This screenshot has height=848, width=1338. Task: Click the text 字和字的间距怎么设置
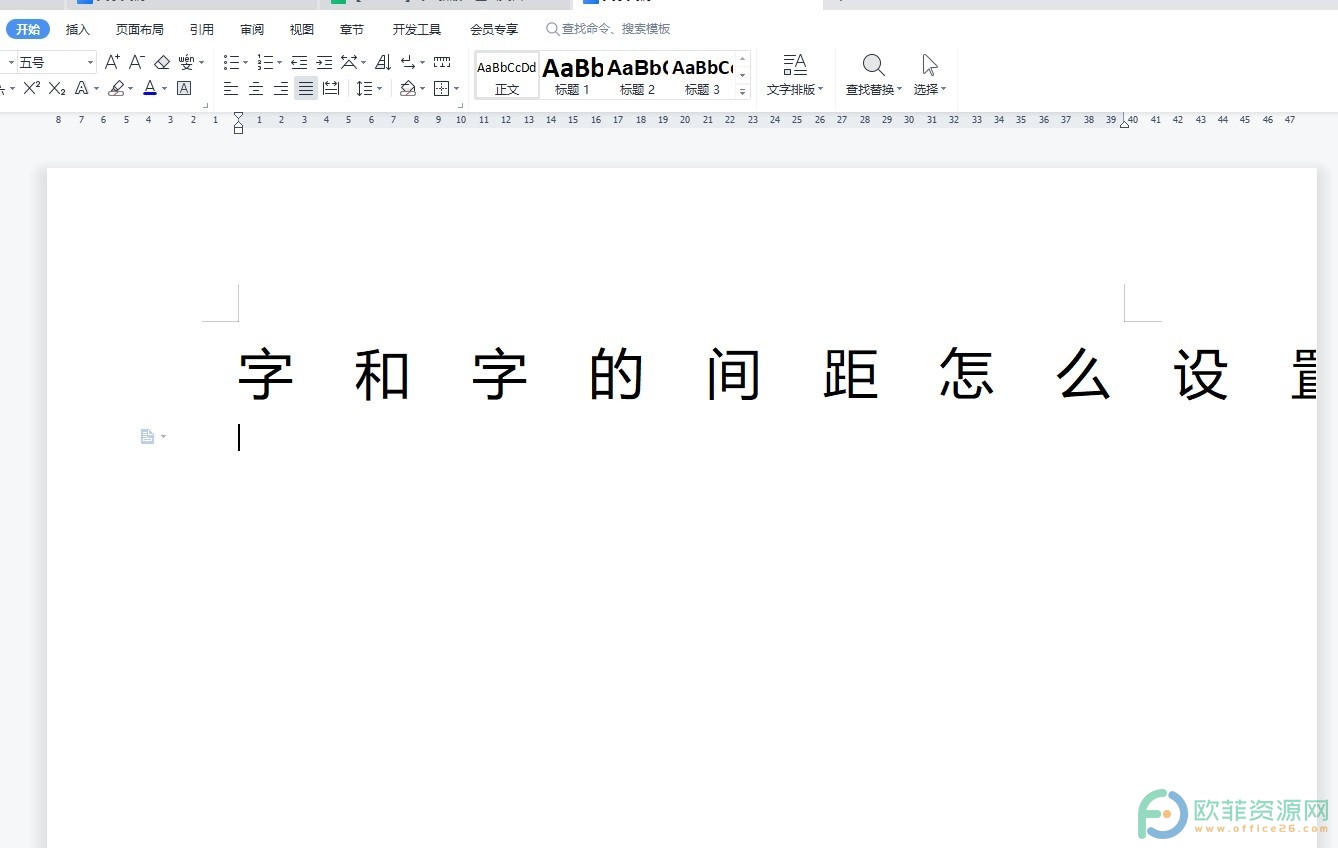click(777, 375)
